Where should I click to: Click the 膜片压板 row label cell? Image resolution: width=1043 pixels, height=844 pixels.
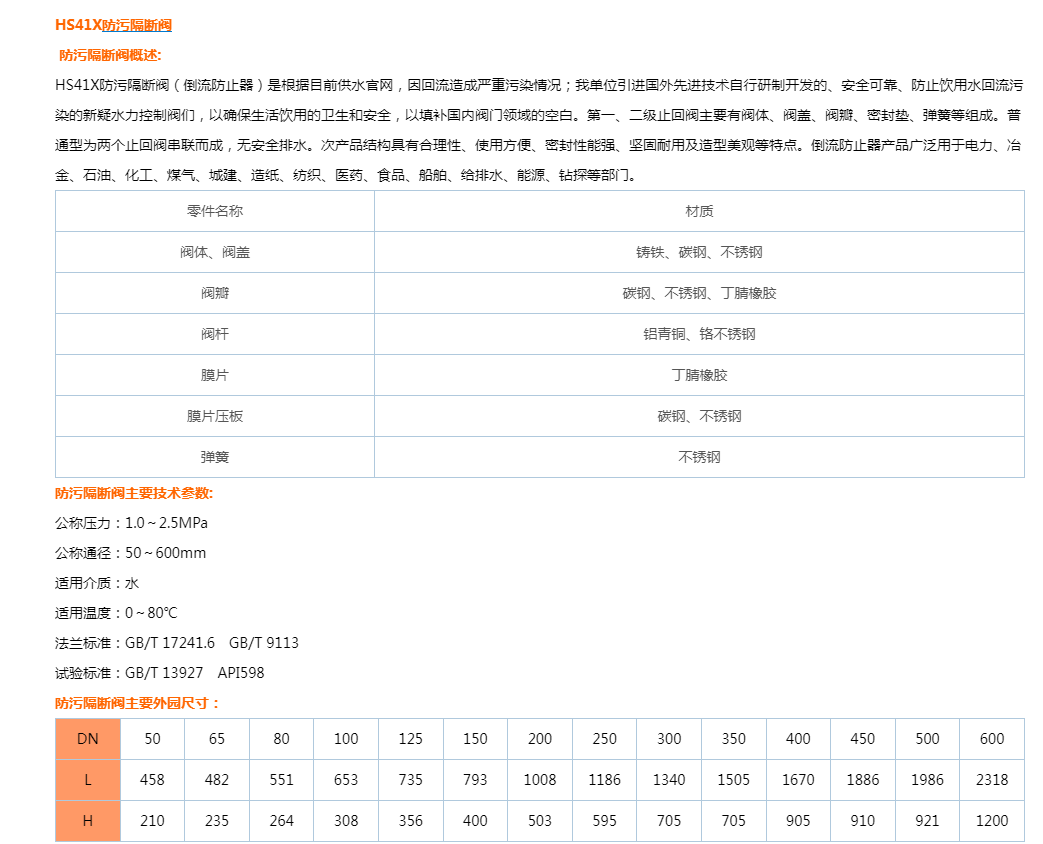(x=213, y=416)
